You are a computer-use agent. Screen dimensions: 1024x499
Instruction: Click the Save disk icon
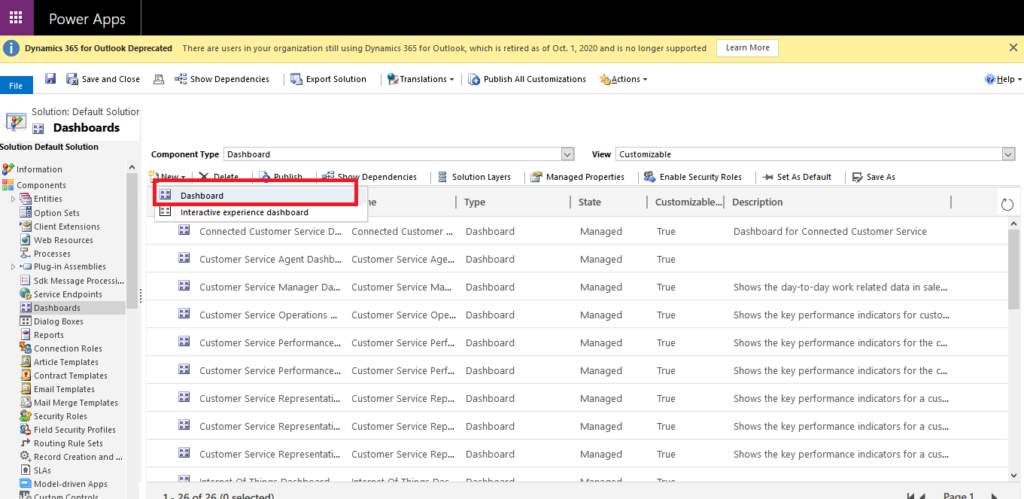(50, 79)
